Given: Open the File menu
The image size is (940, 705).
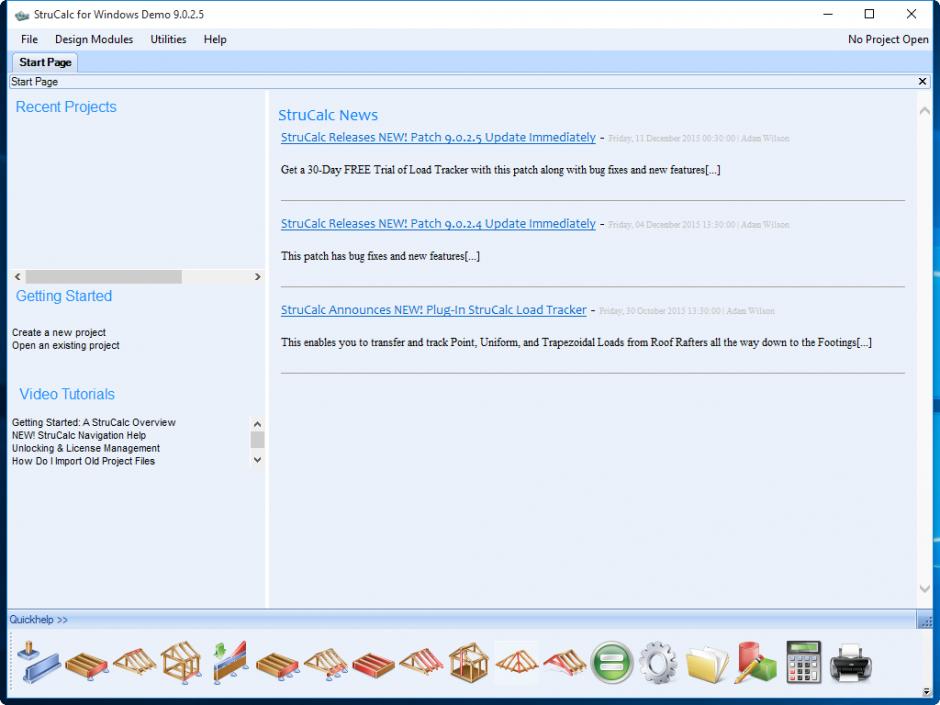Looking at the screenshot, I should (x=29, y=40).
